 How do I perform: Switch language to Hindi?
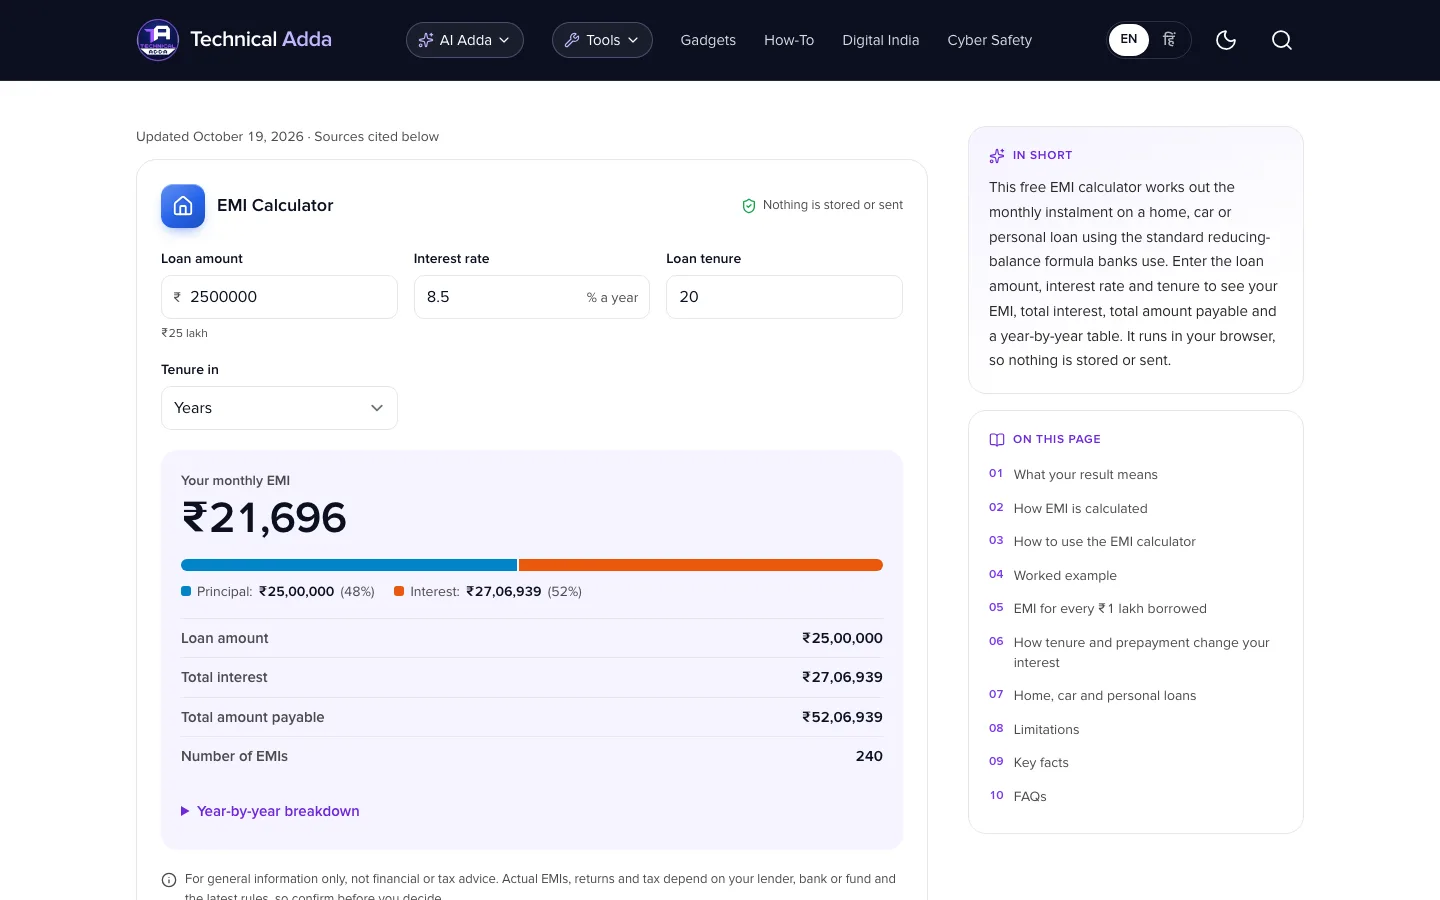click(1169, 40)
